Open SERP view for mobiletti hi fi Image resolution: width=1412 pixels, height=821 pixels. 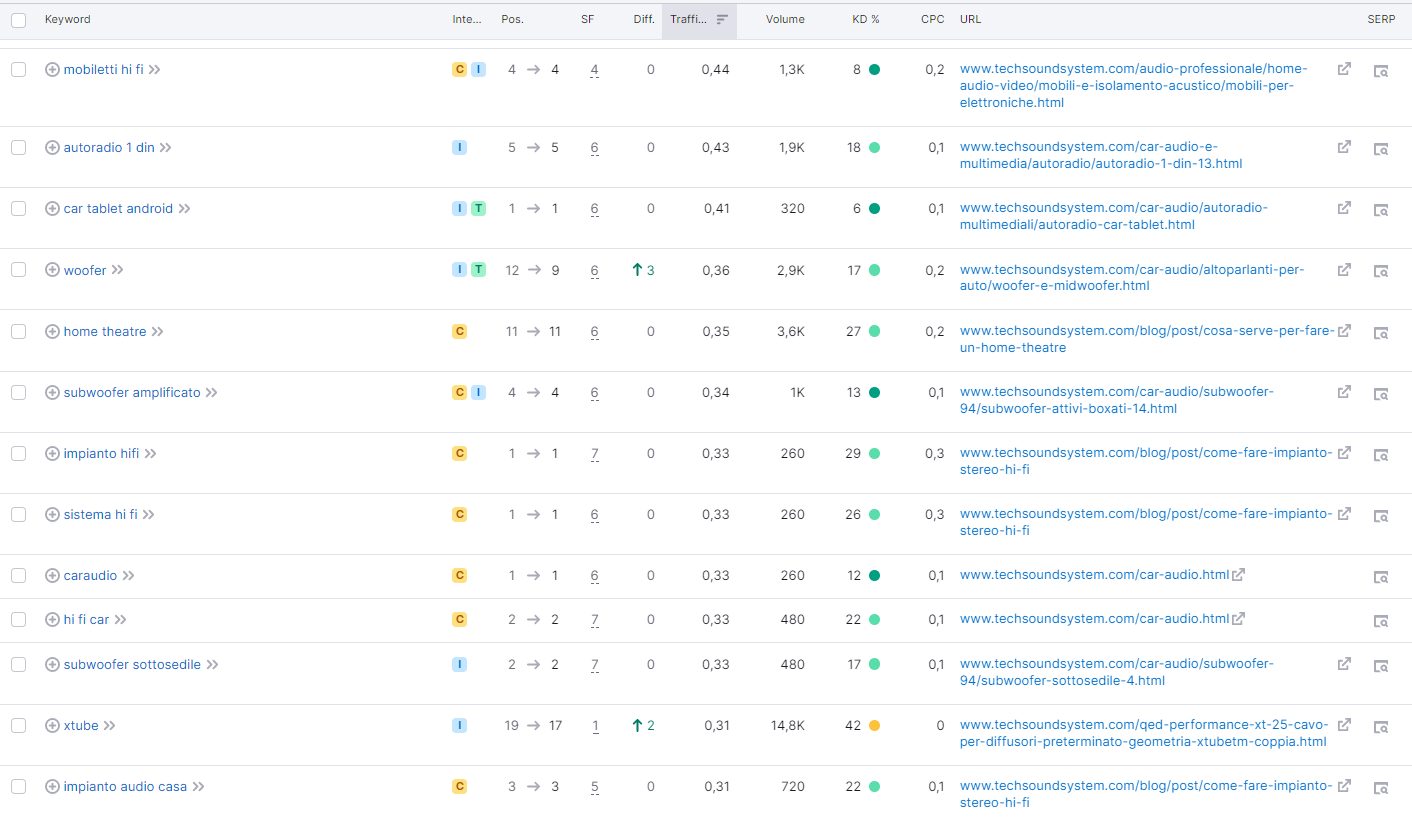click(1380, 71)
